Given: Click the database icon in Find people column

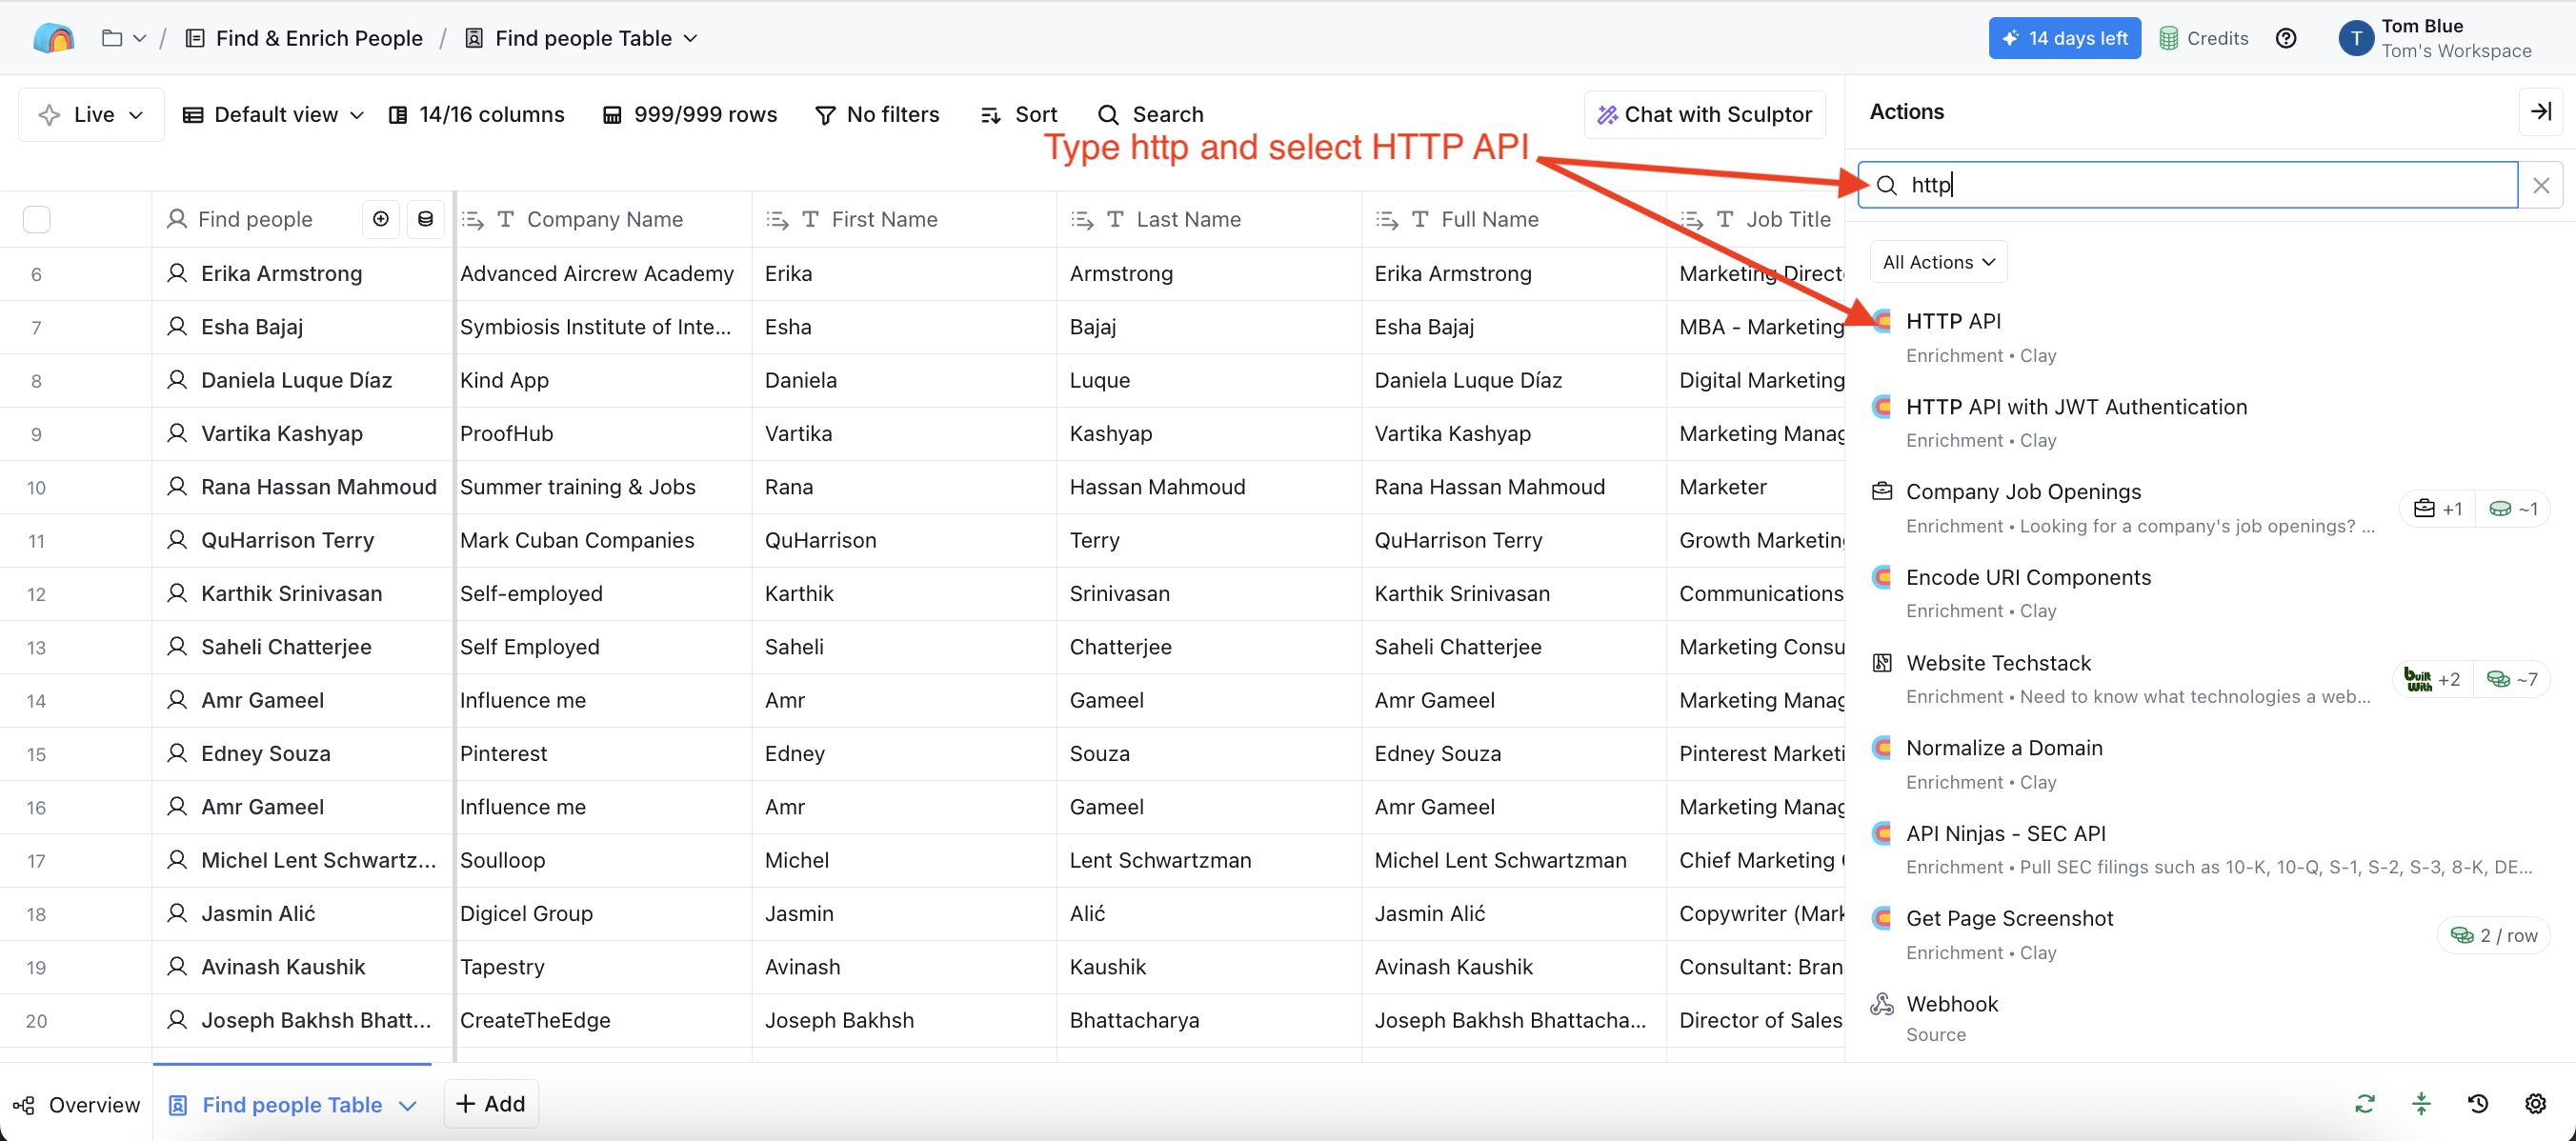Looking at the screenshot, I should pyautogui.click(x=425, y=219).
